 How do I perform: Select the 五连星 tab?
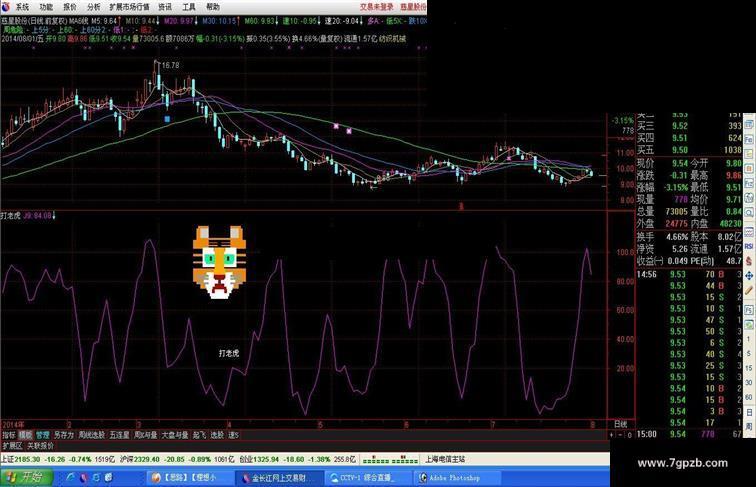[119, 435]
